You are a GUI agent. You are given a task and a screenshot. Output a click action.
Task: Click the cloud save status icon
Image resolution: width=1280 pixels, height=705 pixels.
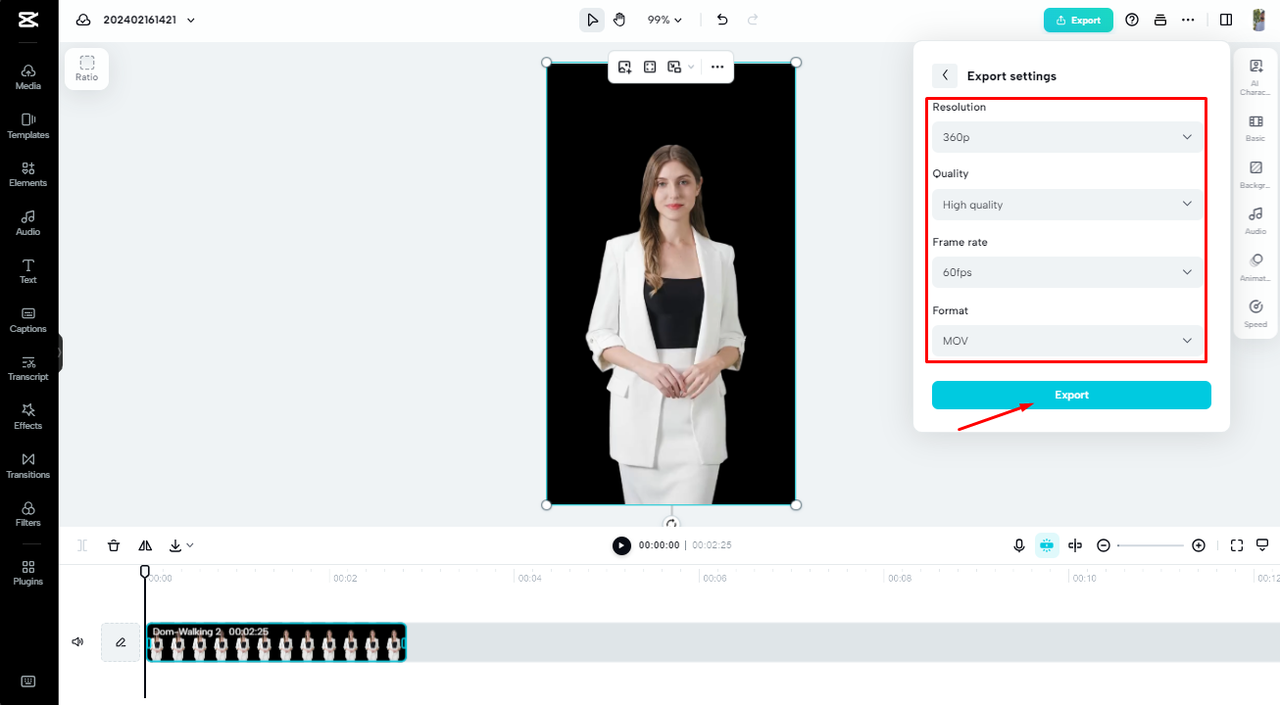pos(83,20)
